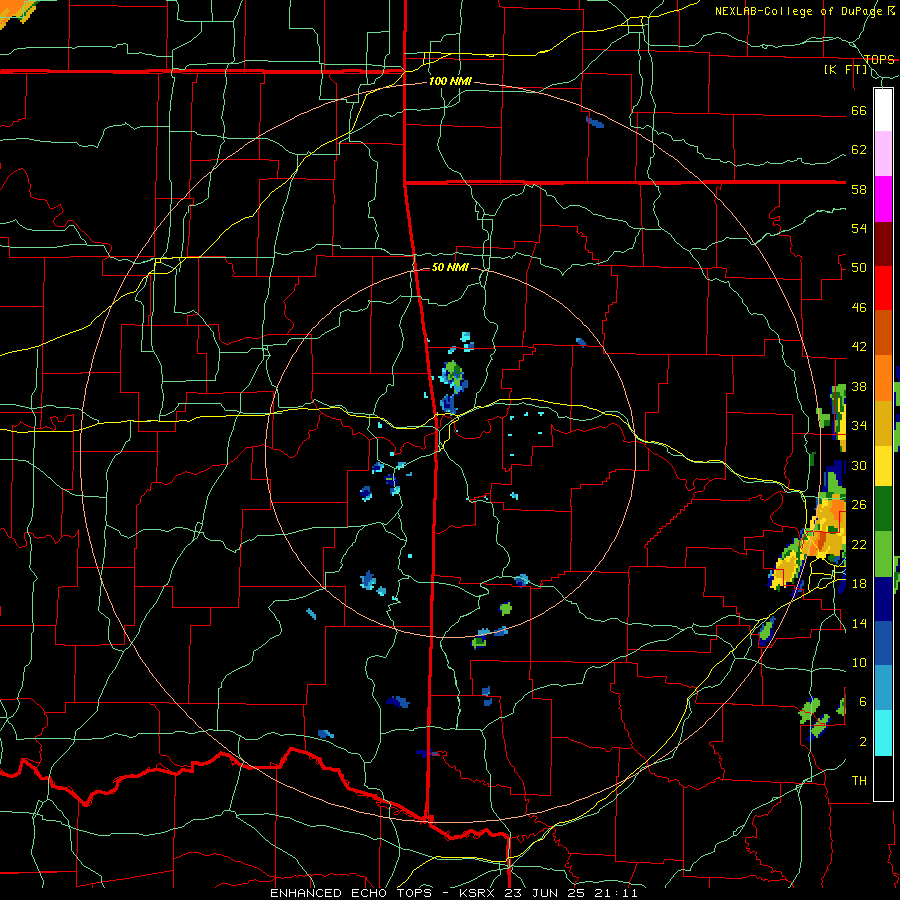Viewport: 900px width, 900px height.
Task: Click the legend value '62'
Action: point(859,150)
